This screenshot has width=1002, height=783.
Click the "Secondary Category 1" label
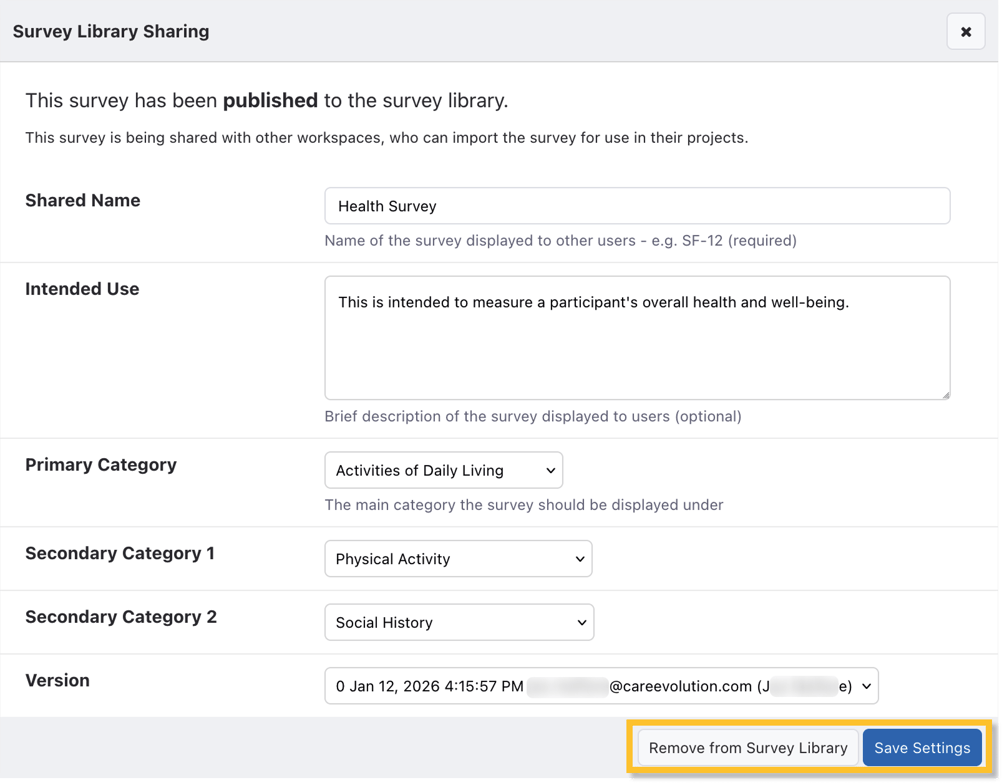(120, 554)
